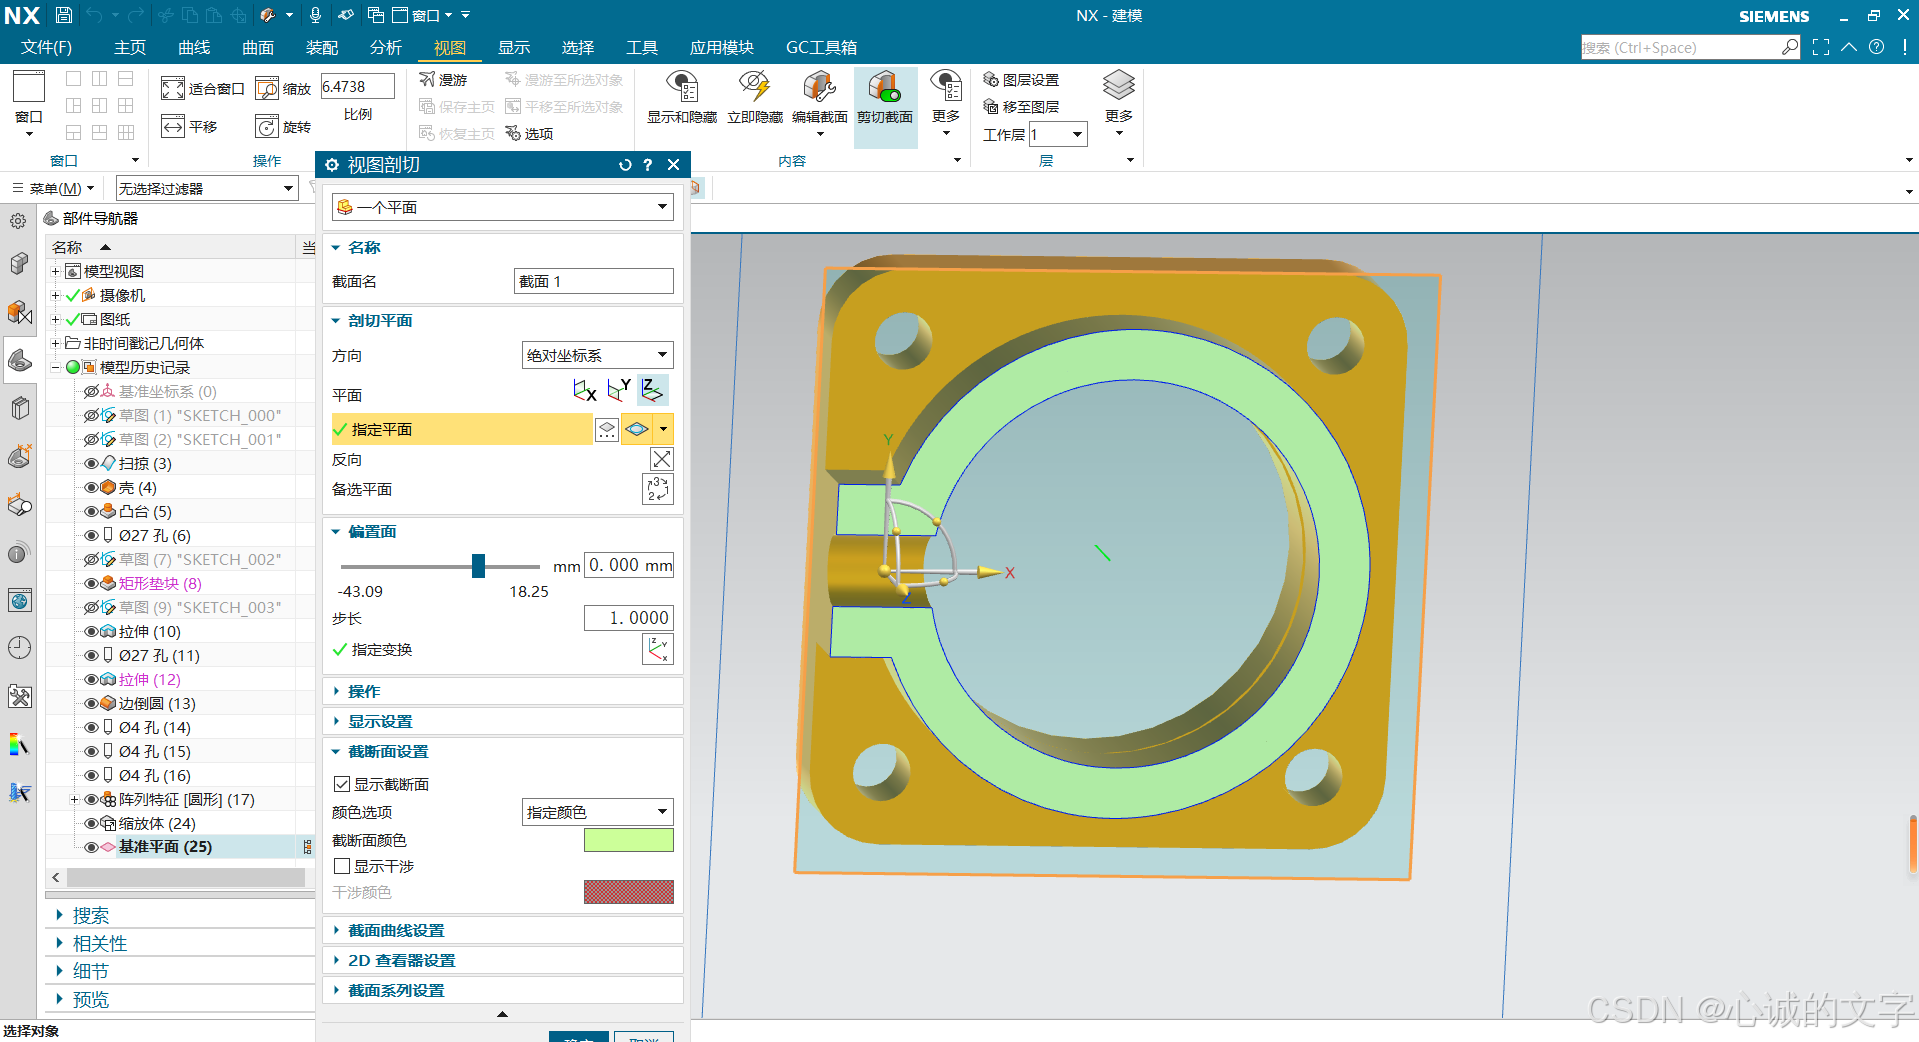1919x1042 pixels.
Task: Open the 方向 绝对坐标系 dropdown
Action: coord(597,355)
